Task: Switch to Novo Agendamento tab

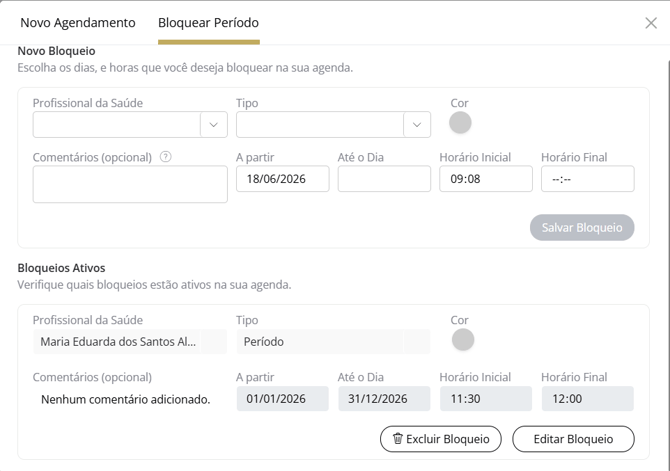Action: tap(78, 23)
